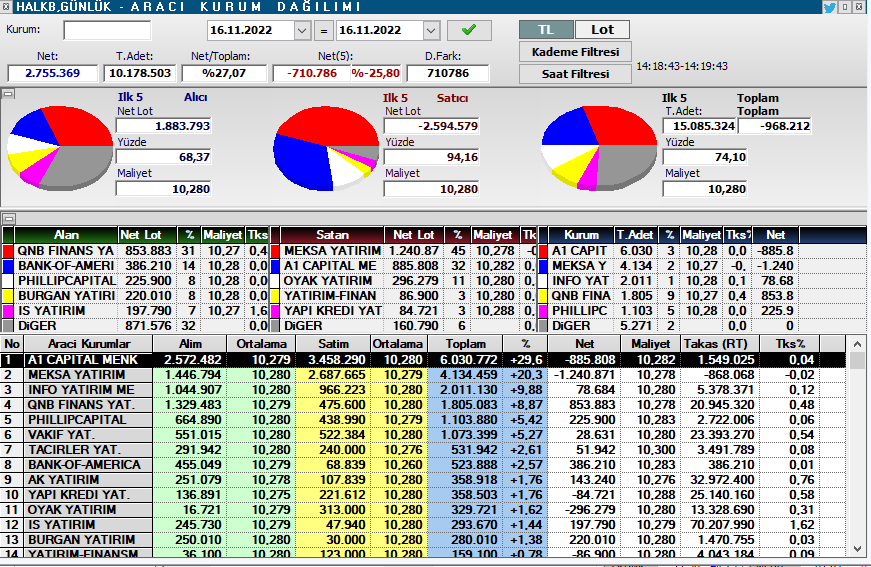Screen dimensions: 871x567
Task: Sort by the Alan column header
Action: tap(66, 235)
